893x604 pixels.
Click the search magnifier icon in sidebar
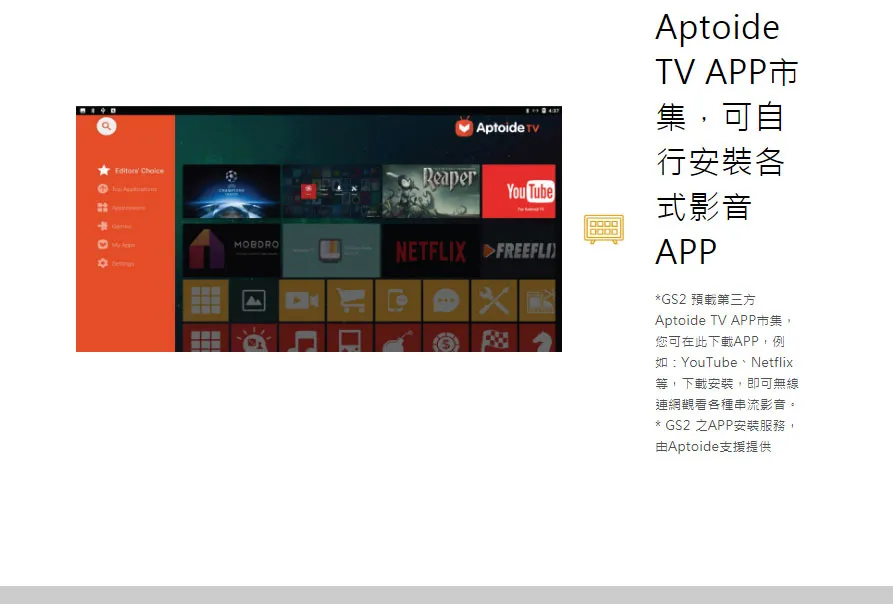click(106, 127)
